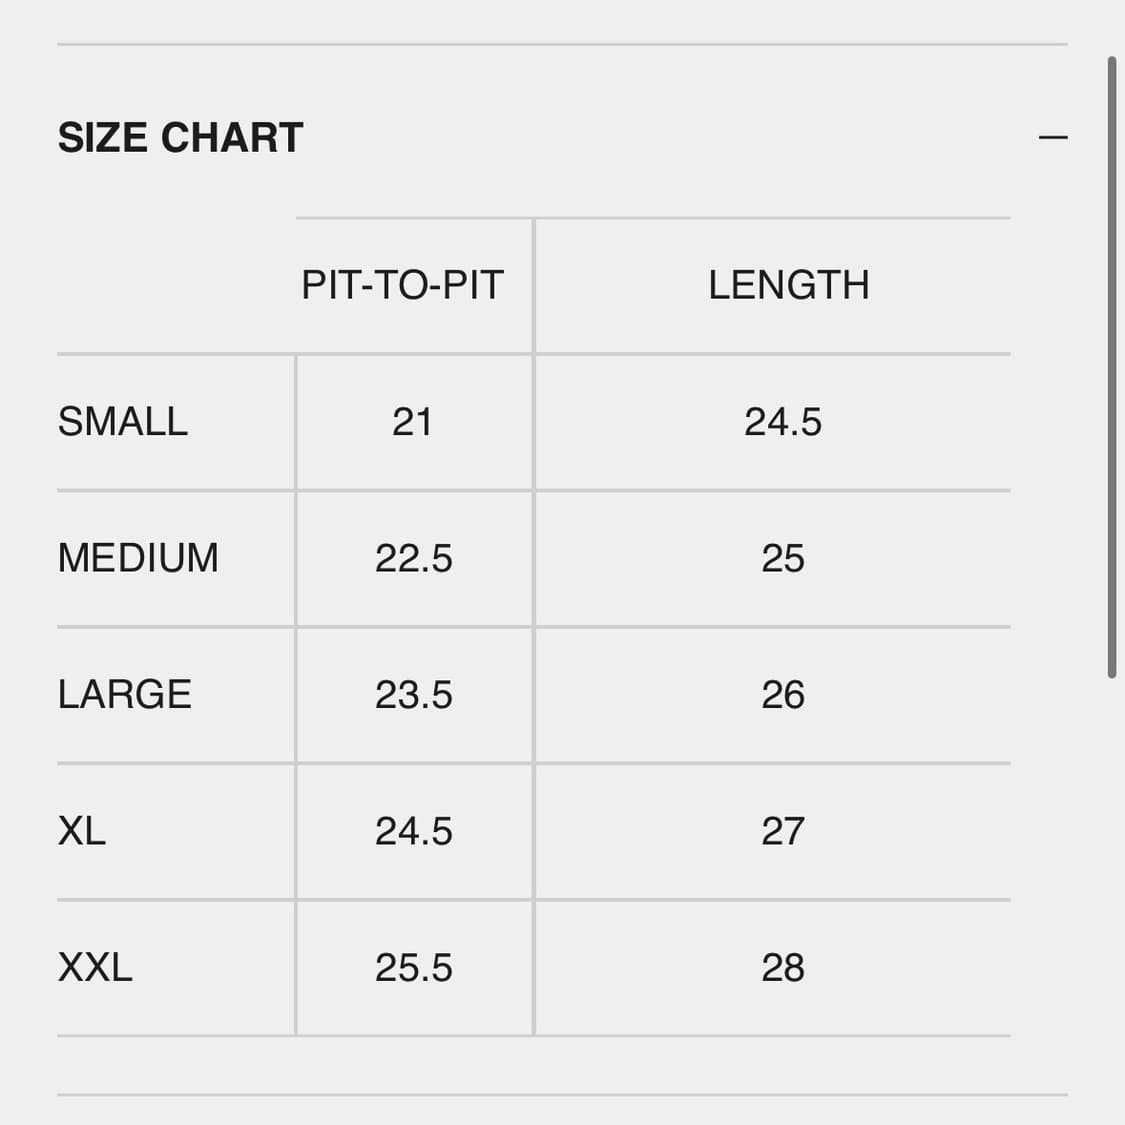Click the LARGE row label

click(125, 695)
